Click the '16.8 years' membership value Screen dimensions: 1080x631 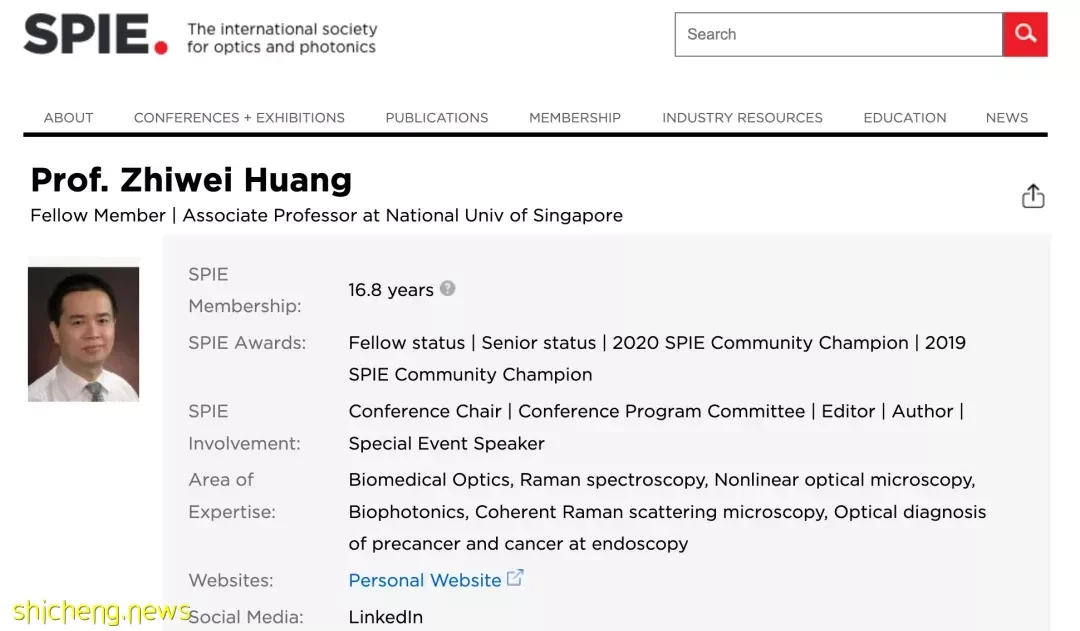pyautogui.click(x=391, y=290)
